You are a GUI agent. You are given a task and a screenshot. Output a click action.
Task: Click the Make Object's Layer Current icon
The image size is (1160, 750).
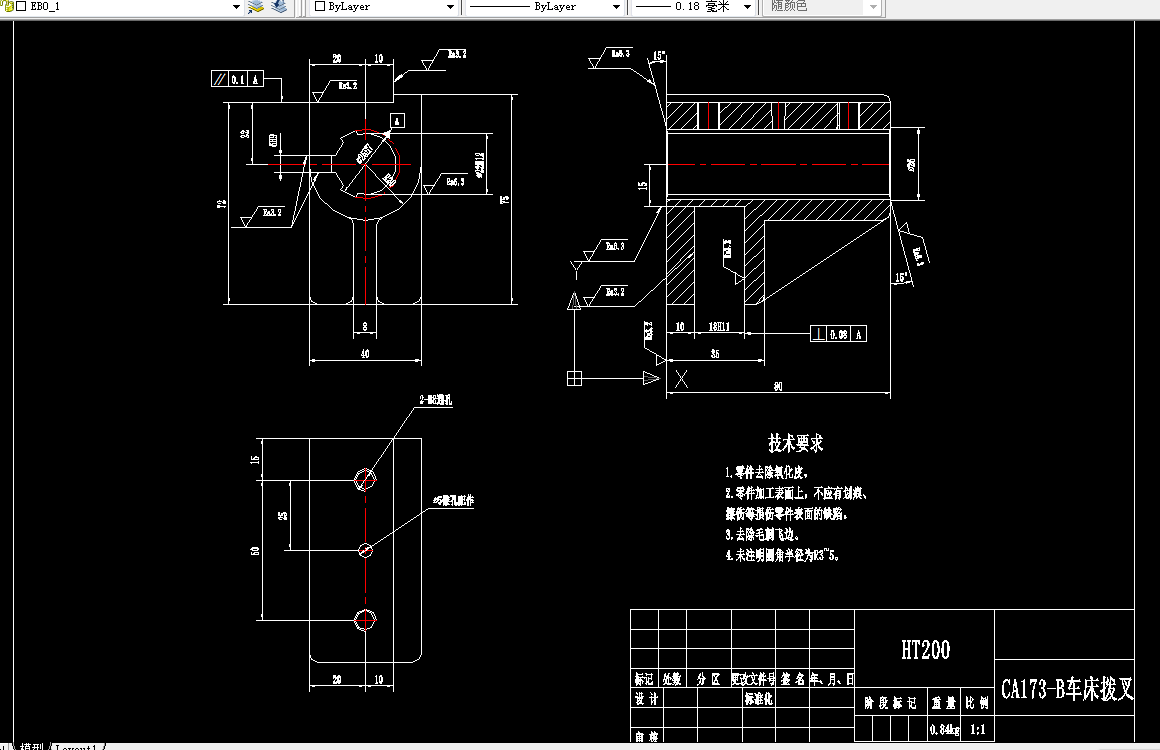(256, 7)
